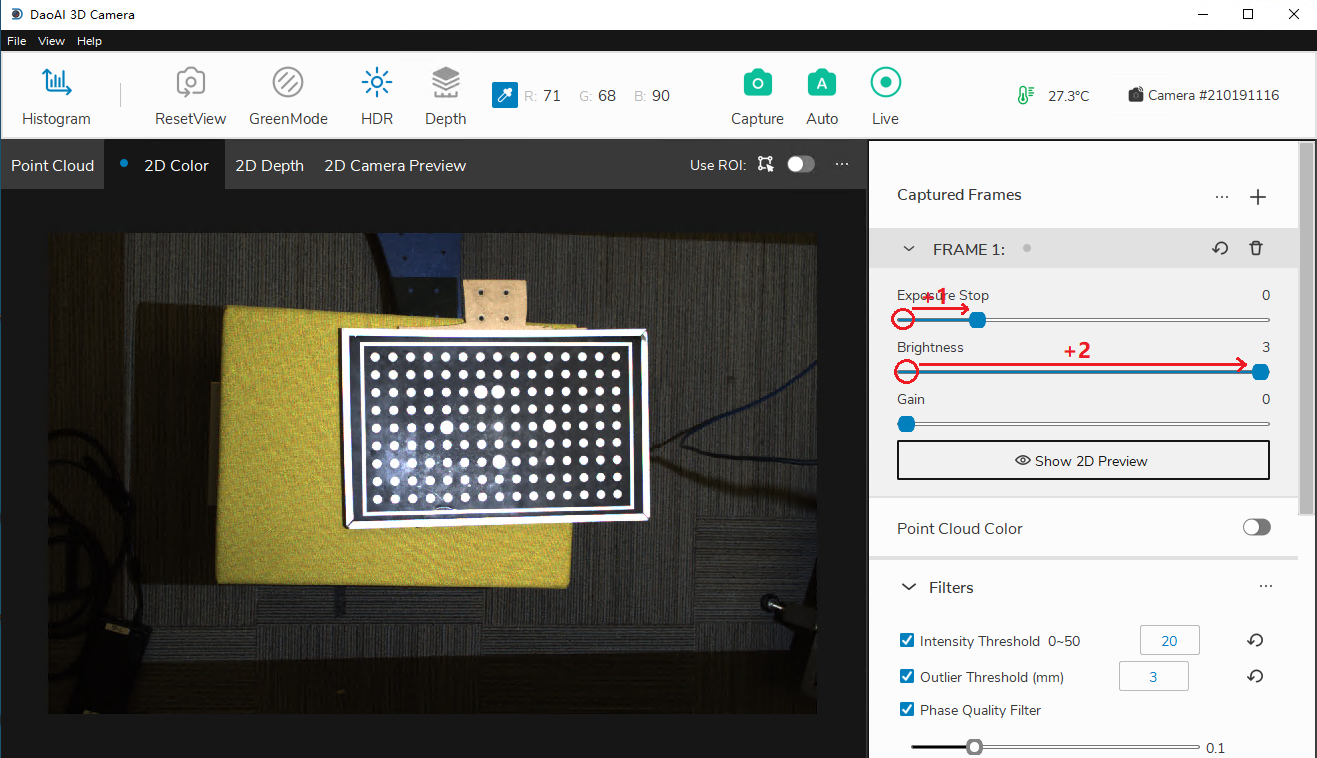Screen dimensions: 1317x758
Task: Add a new captured frame with plus icon
Action: click(x=1258, y=197)
